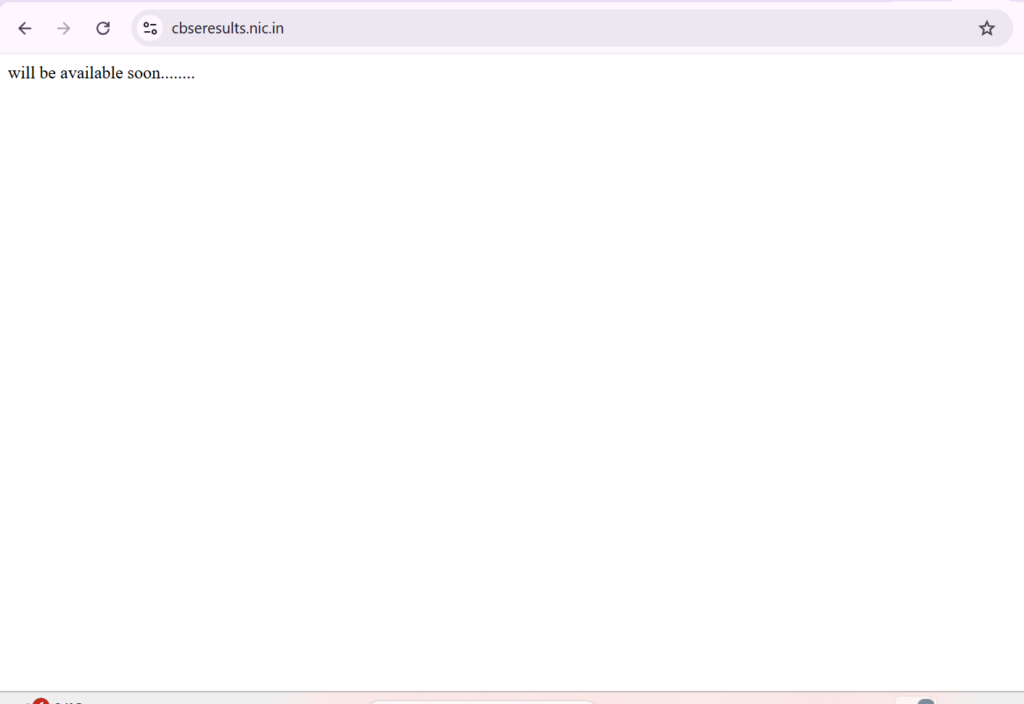
Task: Go back to the previous page
Action: click(x=25, y=28)
